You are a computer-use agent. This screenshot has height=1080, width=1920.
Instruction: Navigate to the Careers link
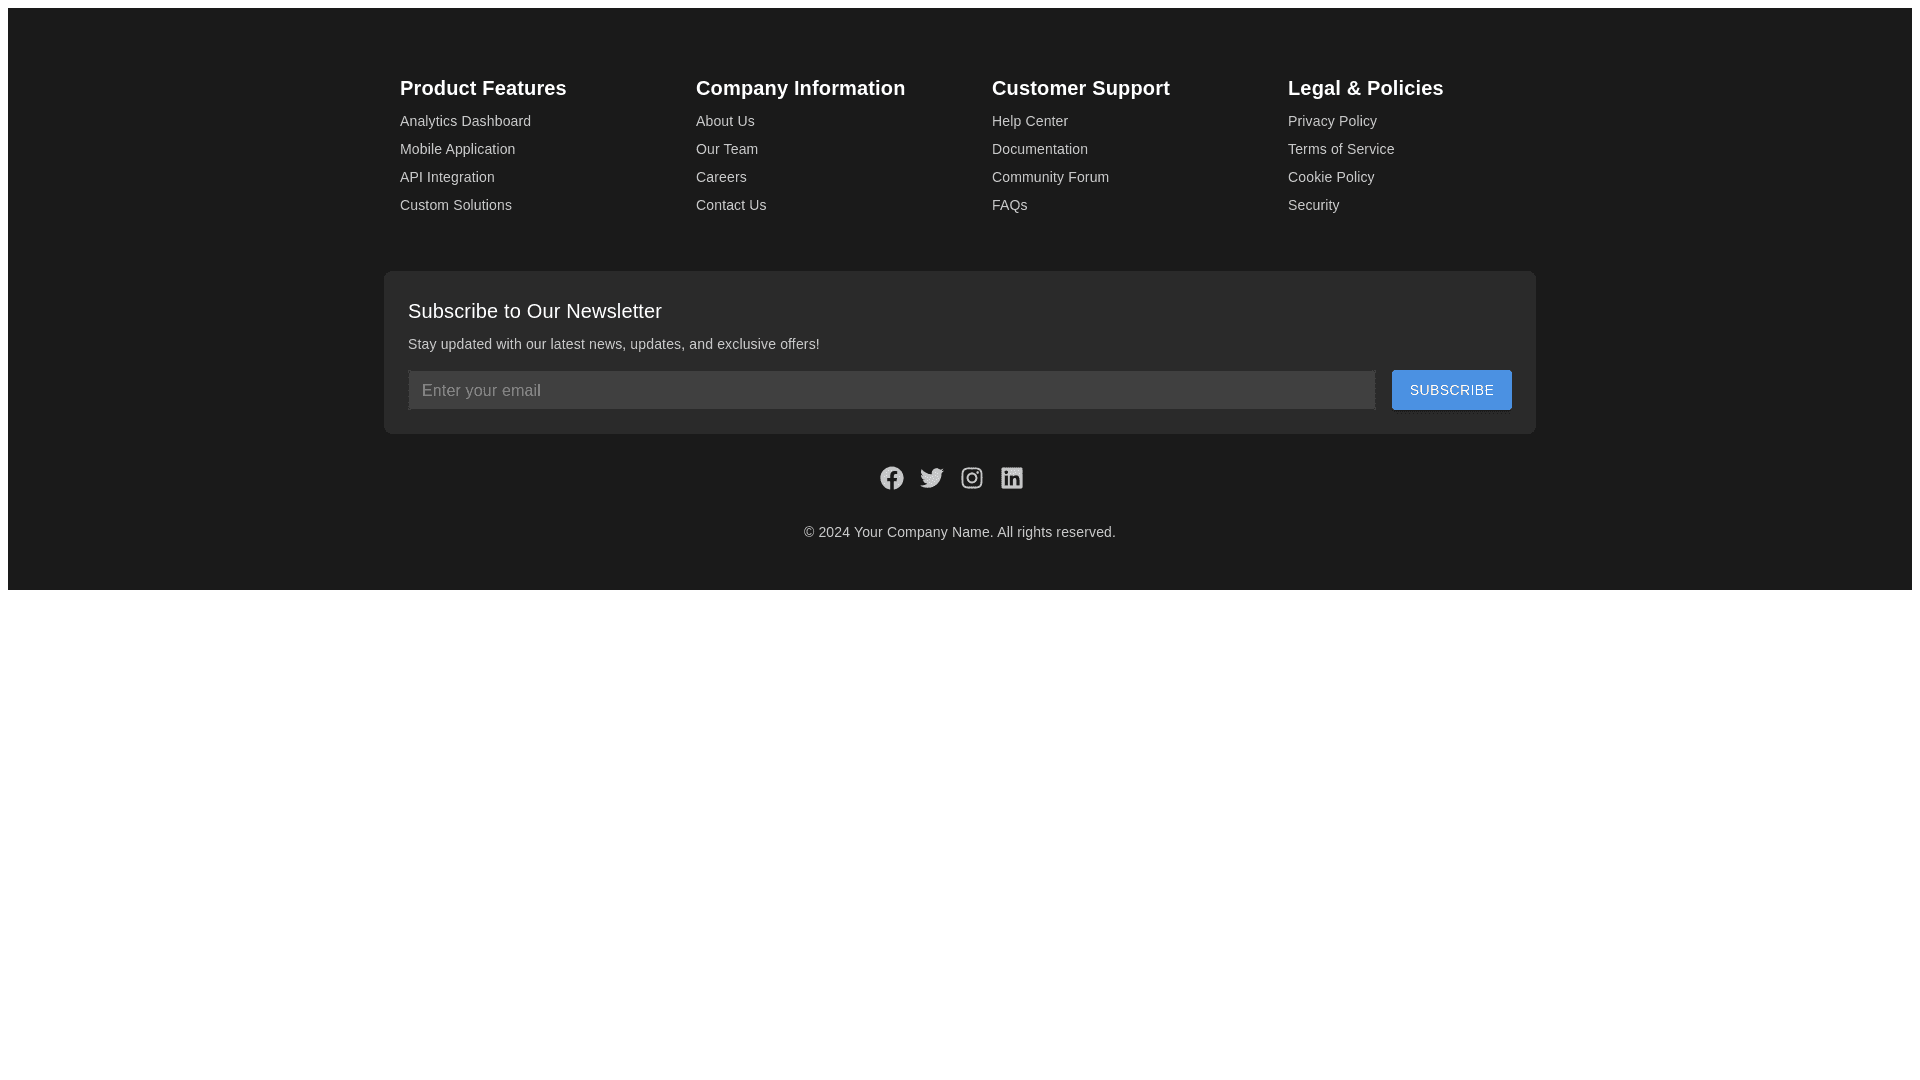click(721, 177)
